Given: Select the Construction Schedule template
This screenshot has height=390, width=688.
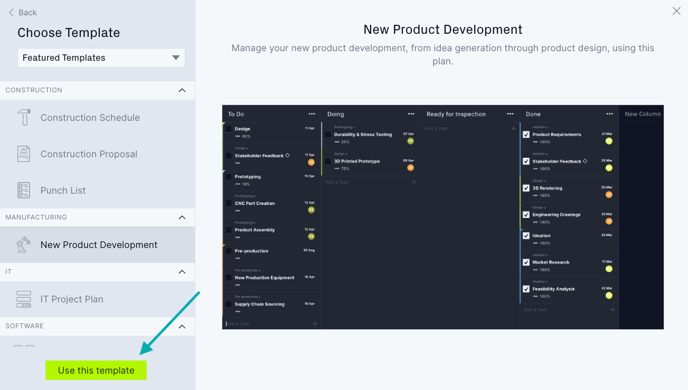Looking at the screenshot, I should coord(97,118).
